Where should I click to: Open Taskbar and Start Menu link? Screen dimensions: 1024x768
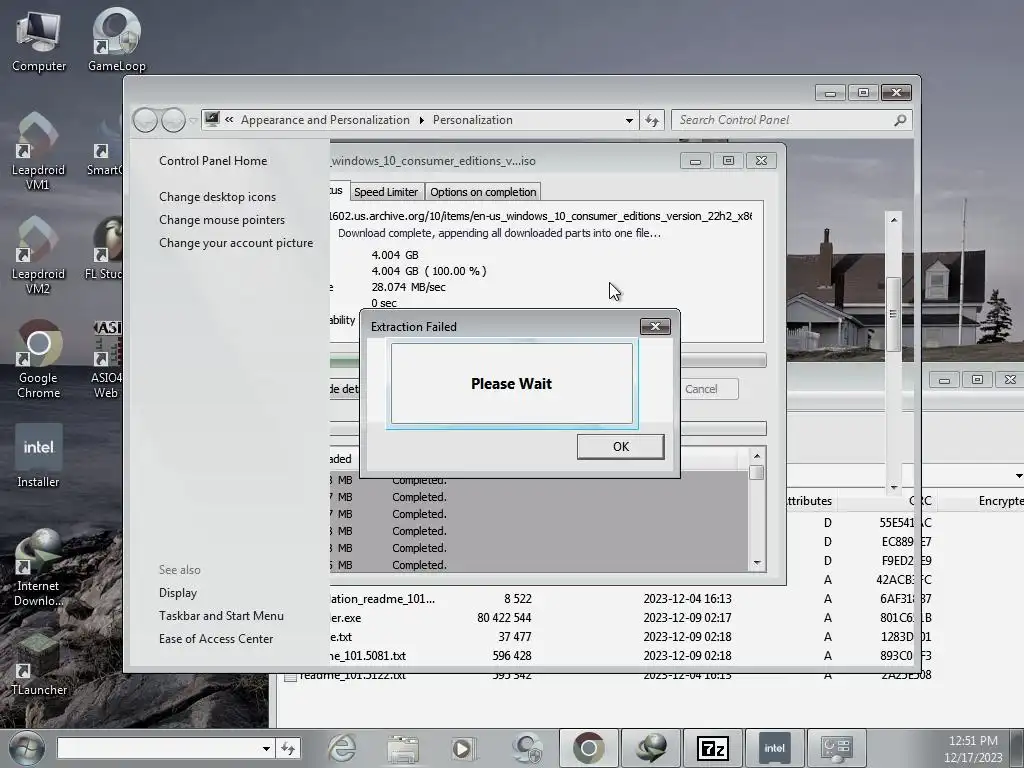(x=221, y=616)
